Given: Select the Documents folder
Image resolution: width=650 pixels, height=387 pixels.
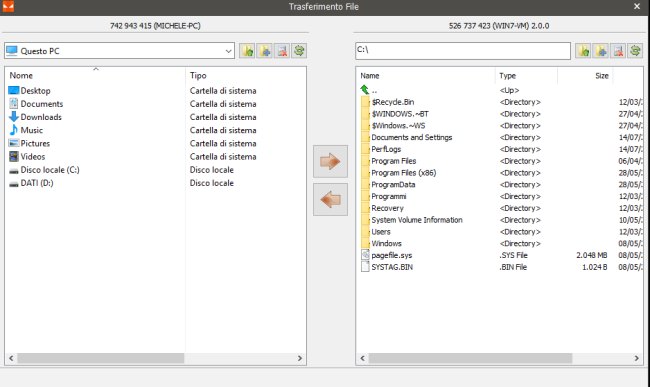Looking at the screenshot, I should [42, 104].
